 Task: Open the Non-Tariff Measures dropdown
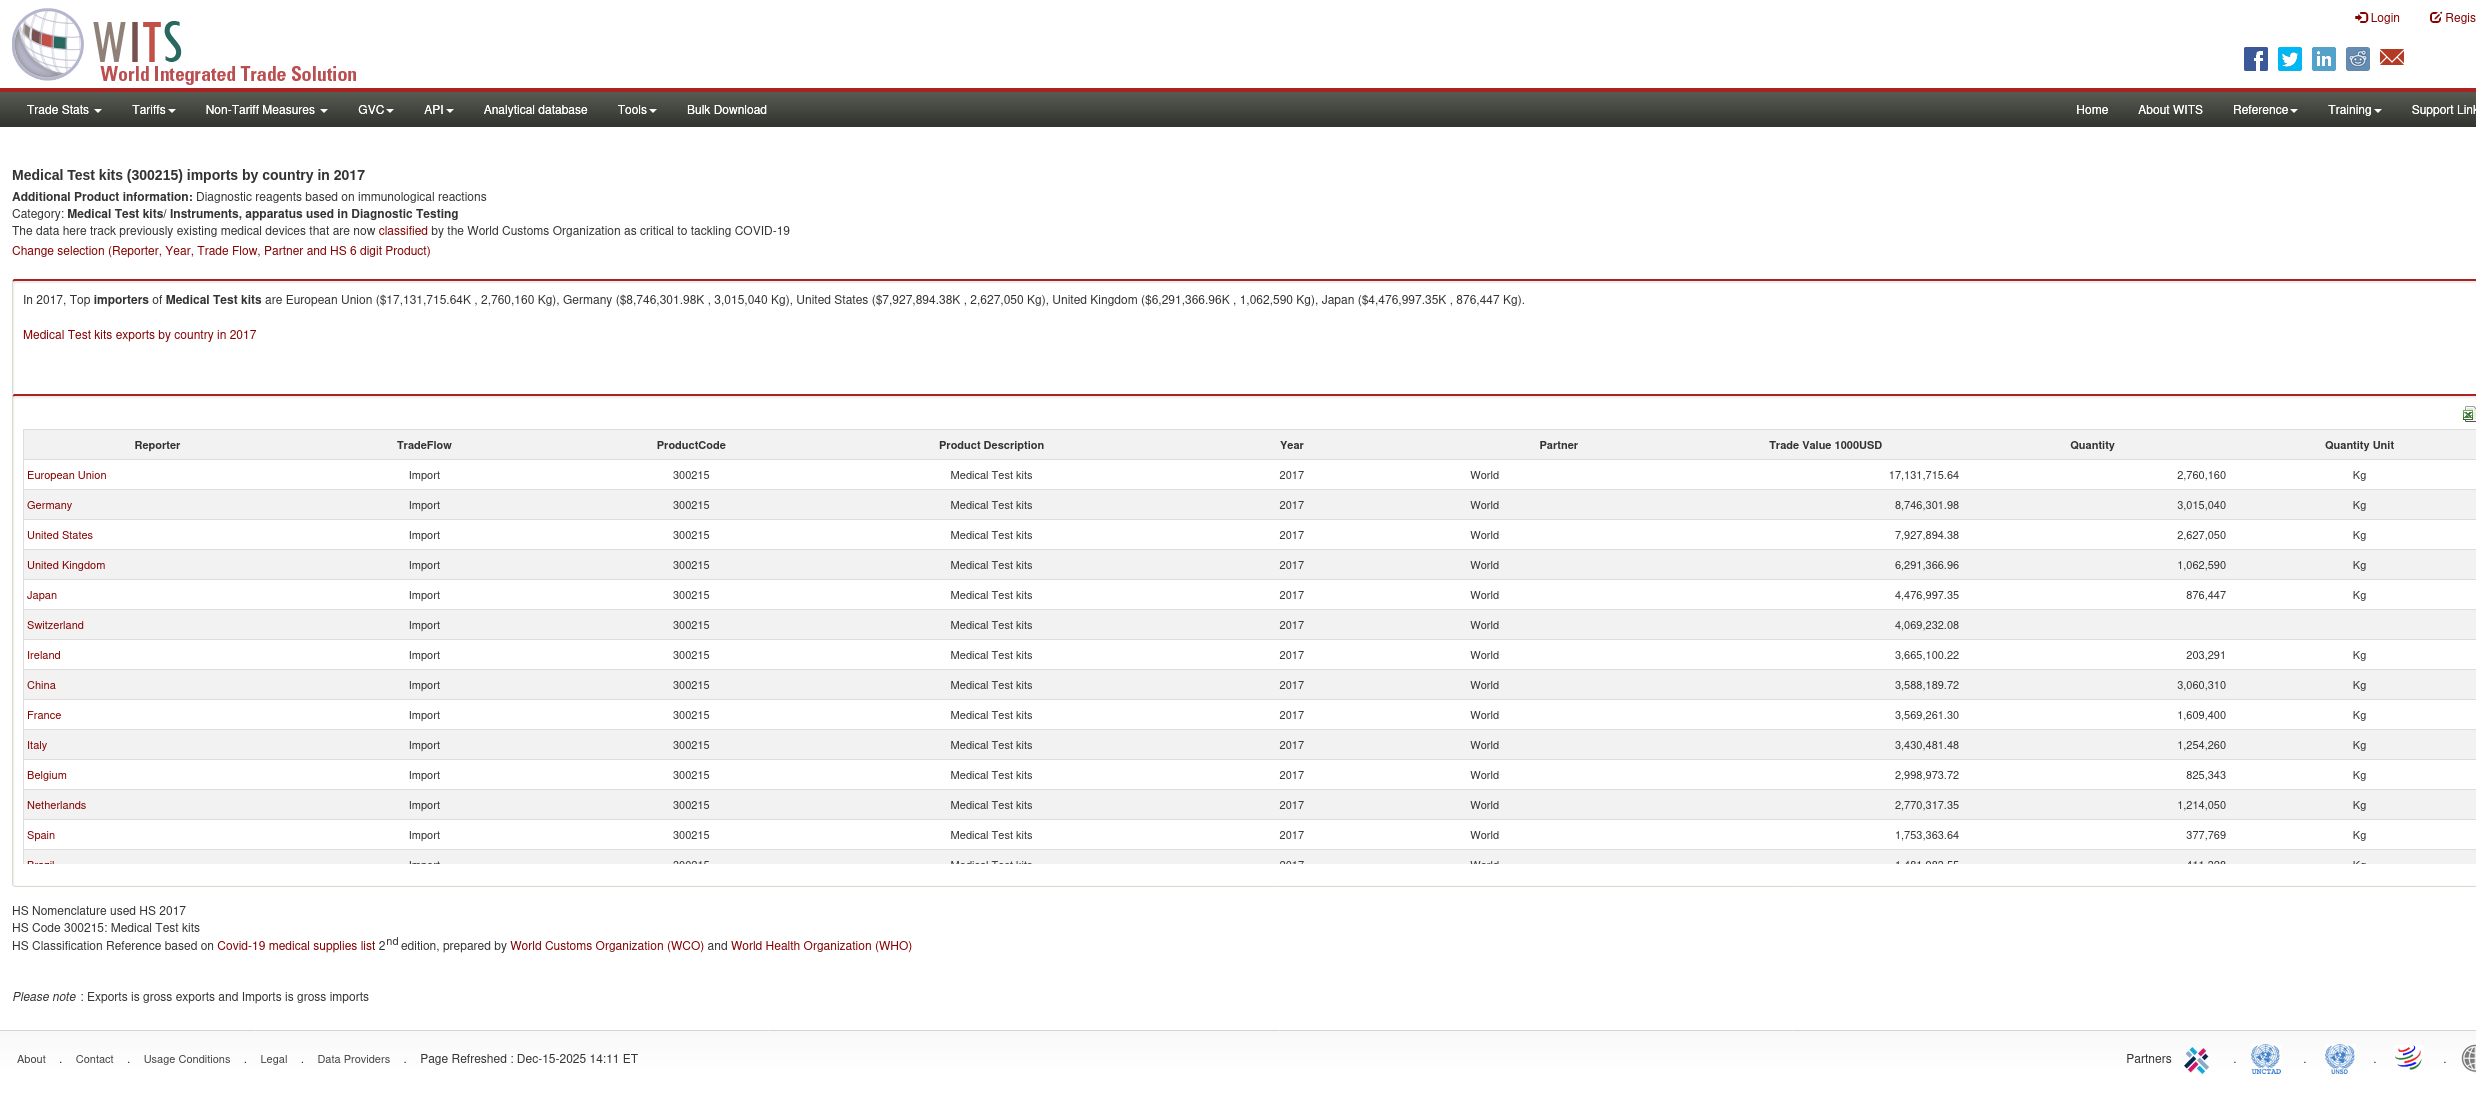pos(266,110)
